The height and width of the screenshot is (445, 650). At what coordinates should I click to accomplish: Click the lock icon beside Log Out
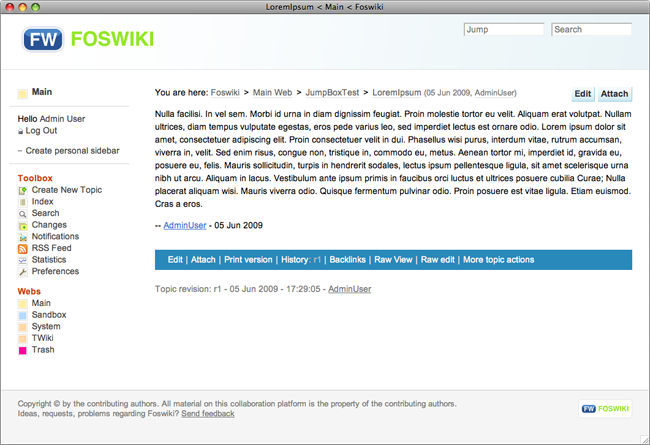[20, 131]
